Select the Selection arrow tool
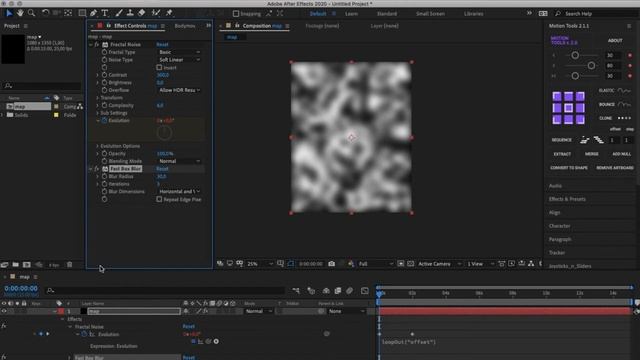Viewport: 640px width, 360px height. (x=9, y=13)
